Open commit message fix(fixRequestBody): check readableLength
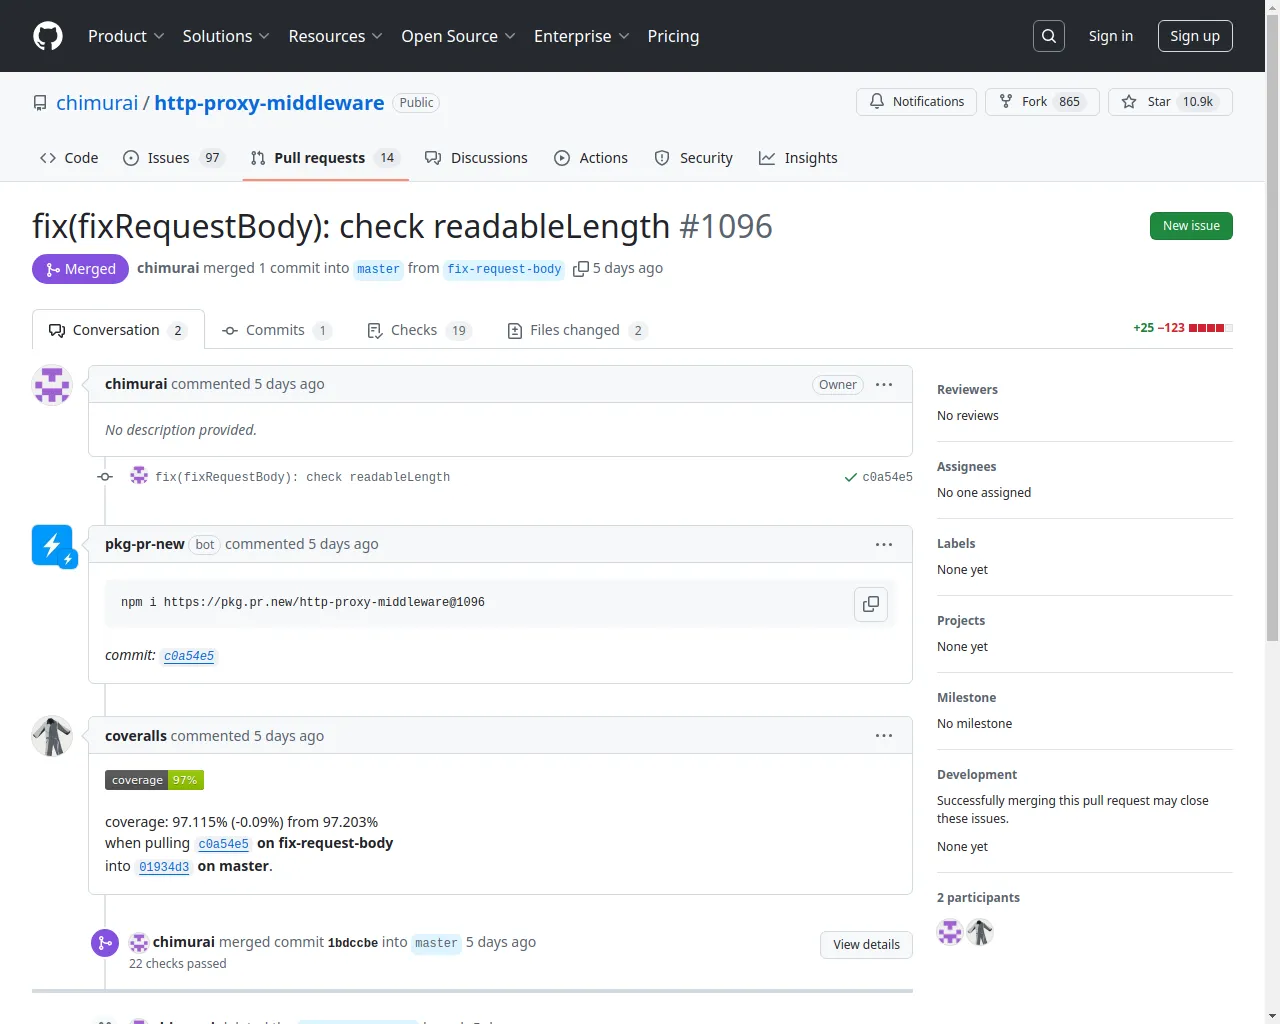This screenshot has width=1280, height=1024. pyautogui.click(x=302, y=477)
